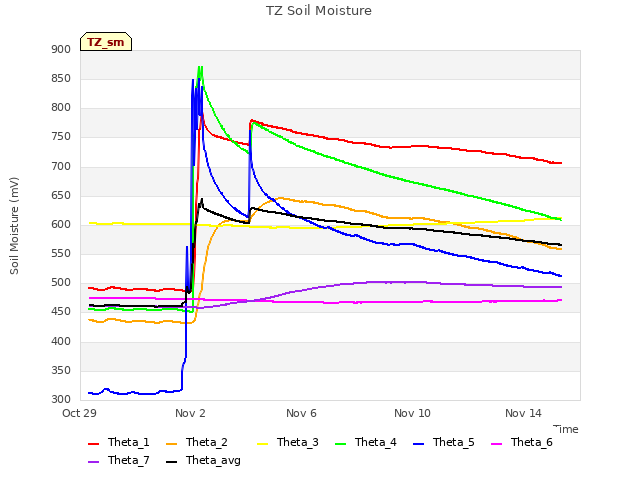Click the red Theta_1 legend swatch
Screen dimensions: 640x480
[93, 444]
